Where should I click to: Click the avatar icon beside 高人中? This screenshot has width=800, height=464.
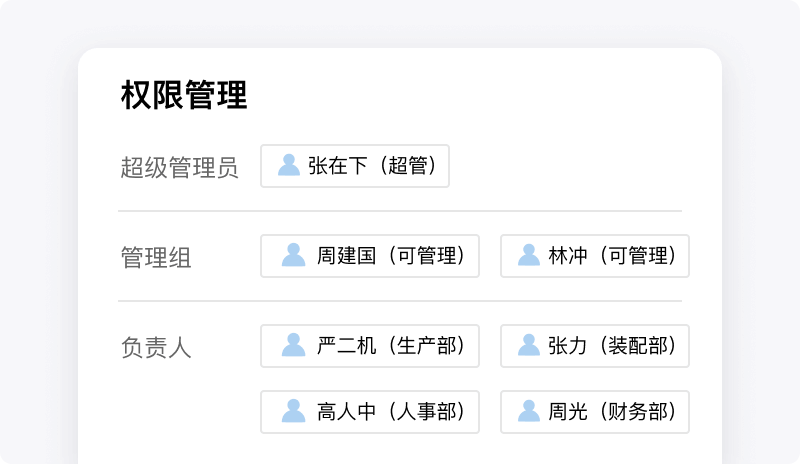(293, 411)
